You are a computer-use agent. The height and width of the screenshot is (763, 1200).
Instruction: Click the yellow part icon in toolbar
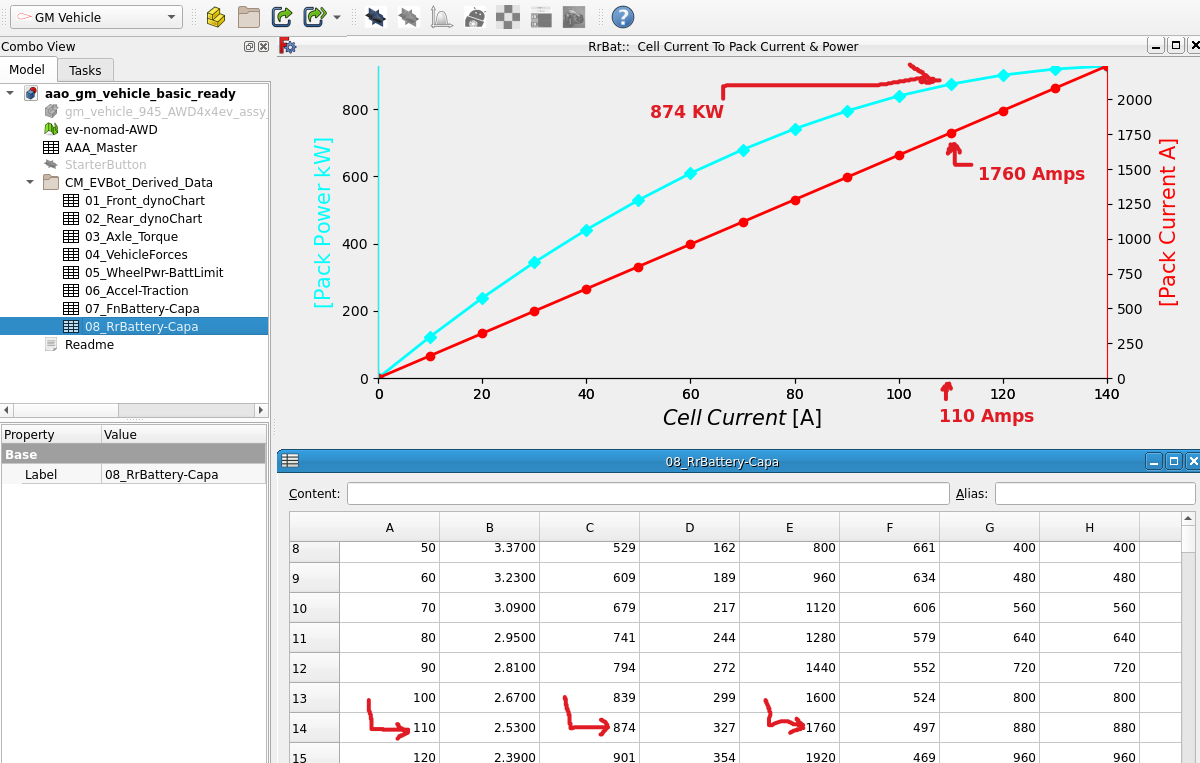coord(215,17)
